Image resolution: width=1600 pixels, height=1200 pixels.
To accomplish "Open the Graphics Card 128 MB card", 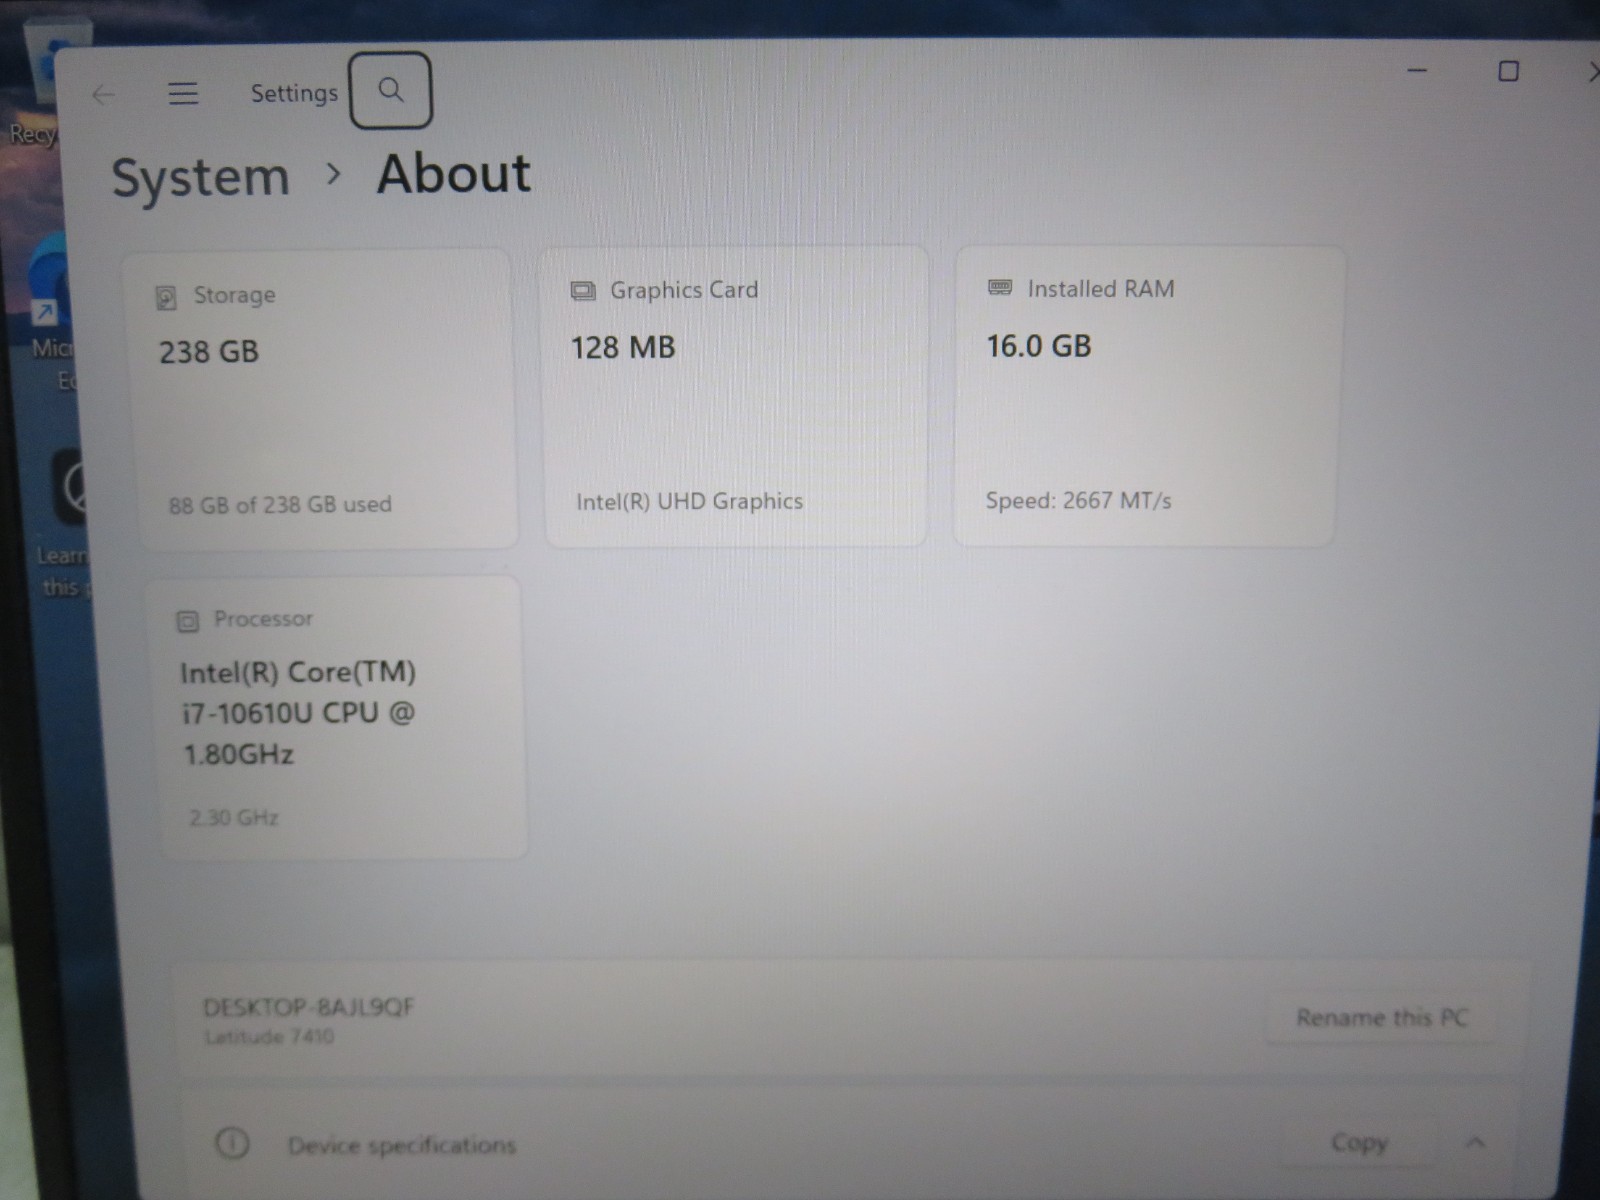I will (736, 397).
